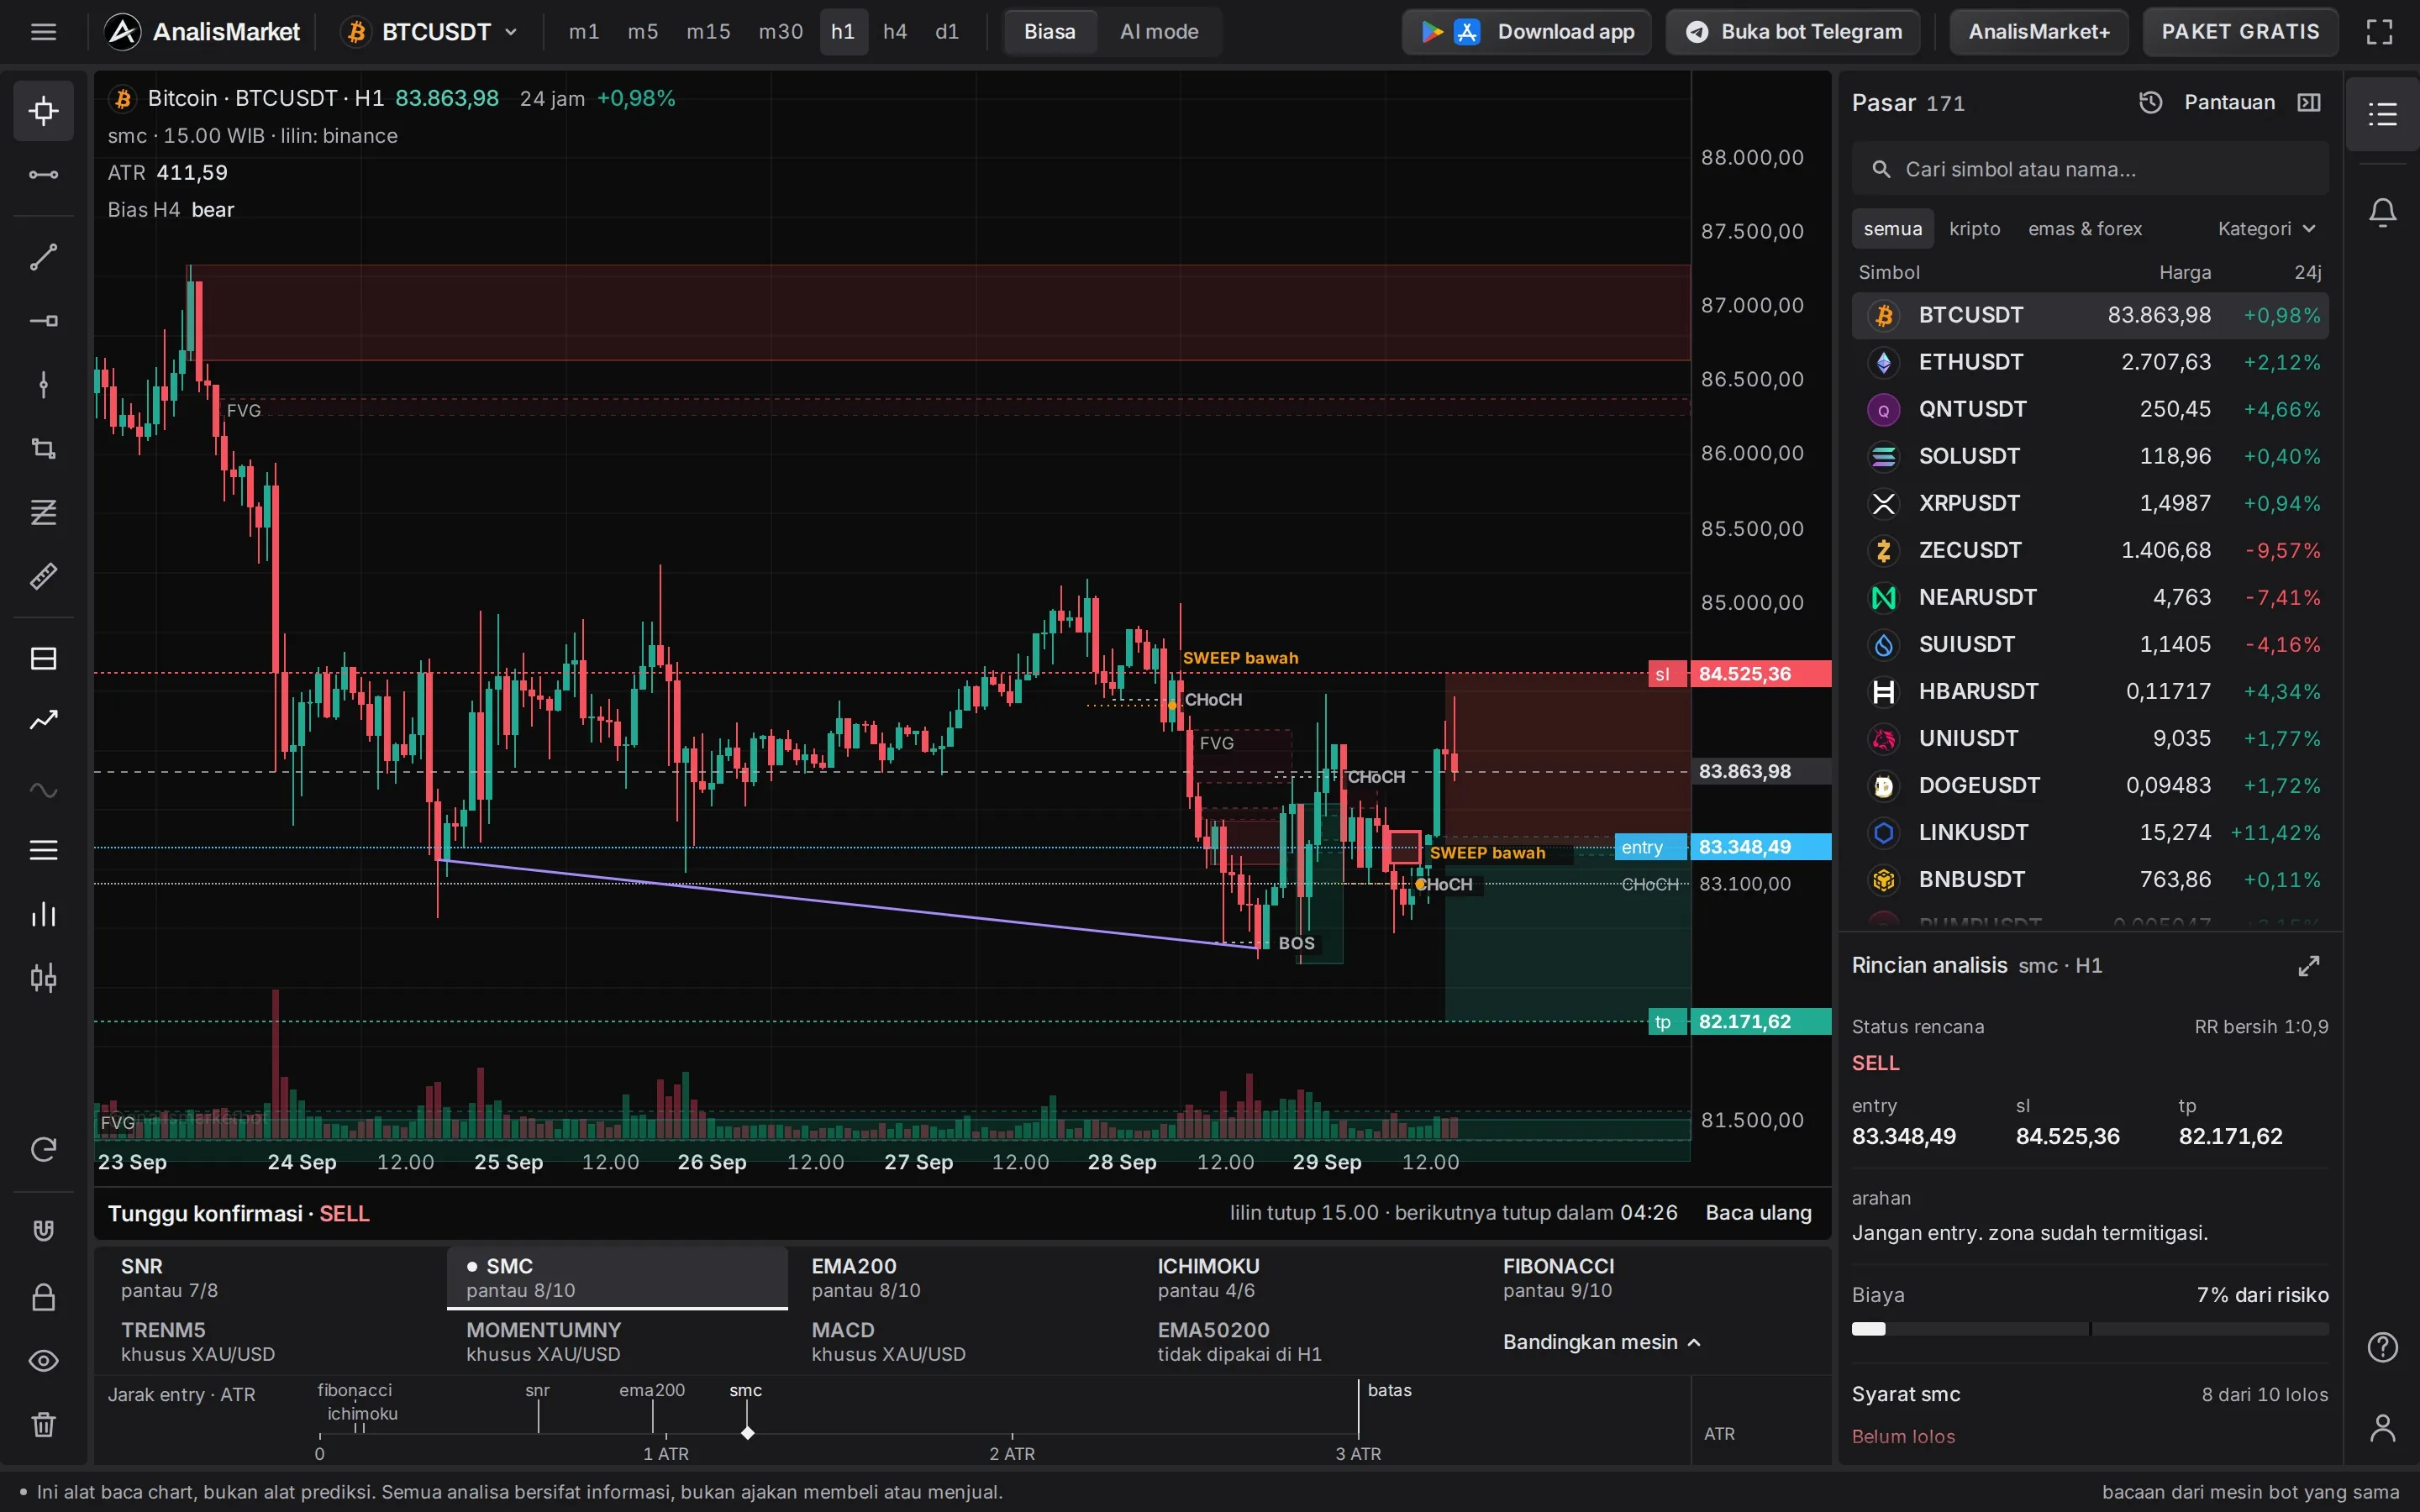2420x1512 pixels.
Task: Open the market list panel icon
Action: pyautogui.click(x=2383, y=114)
